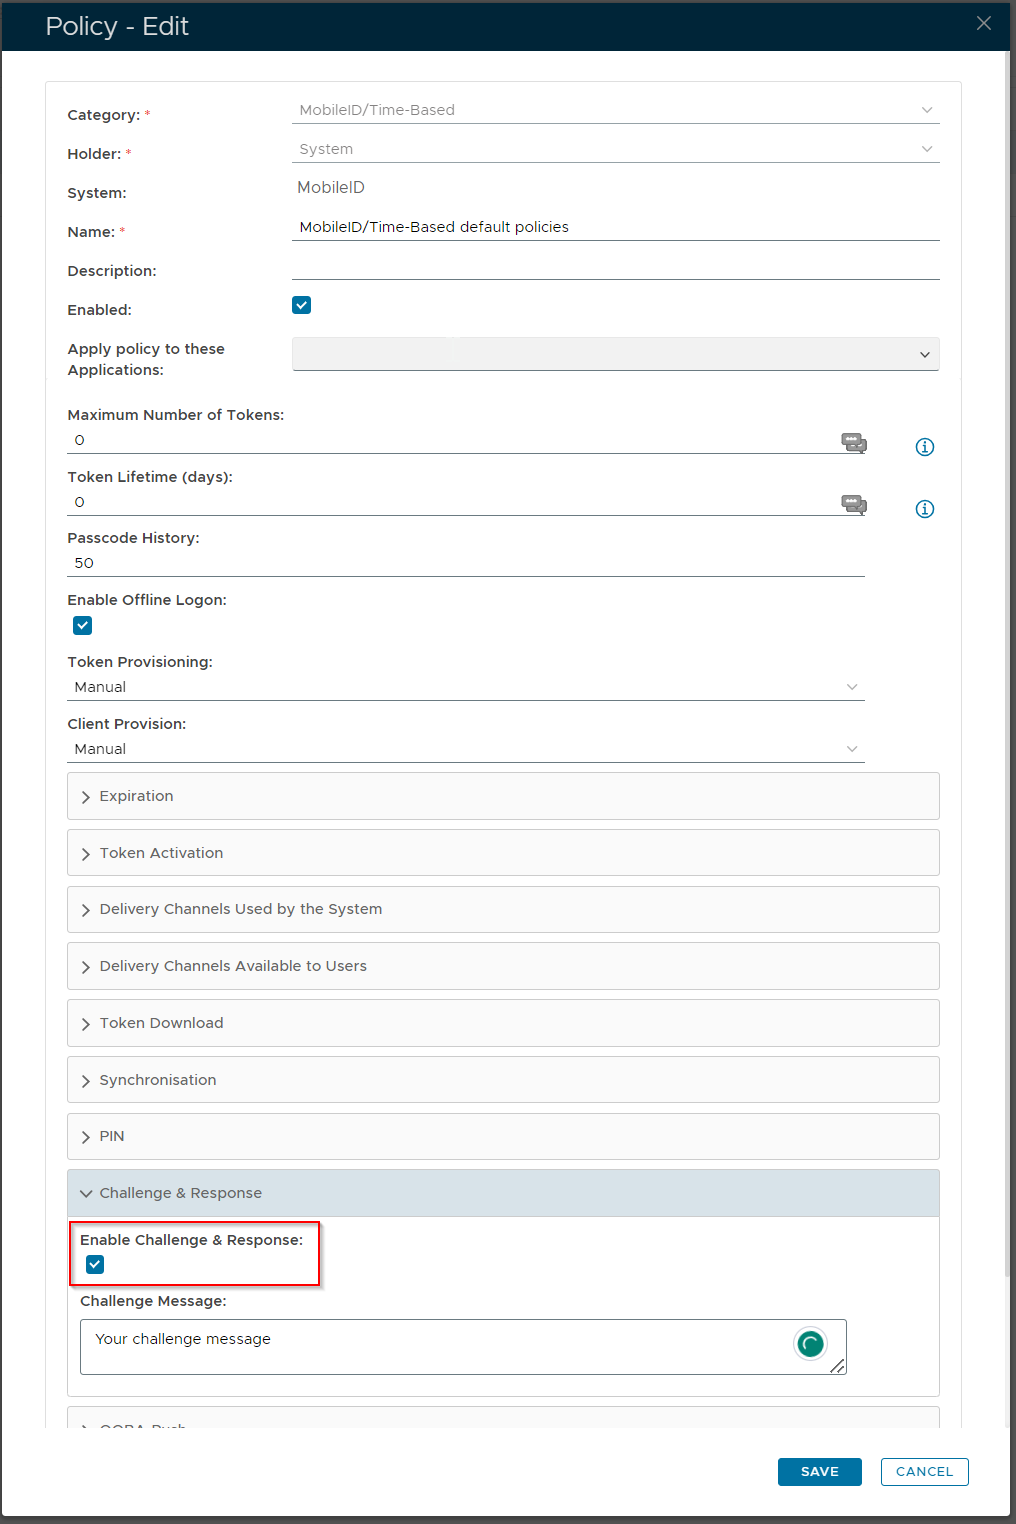
Task: Click the Maximum Number of Tokens info icon
Action: 925,447
